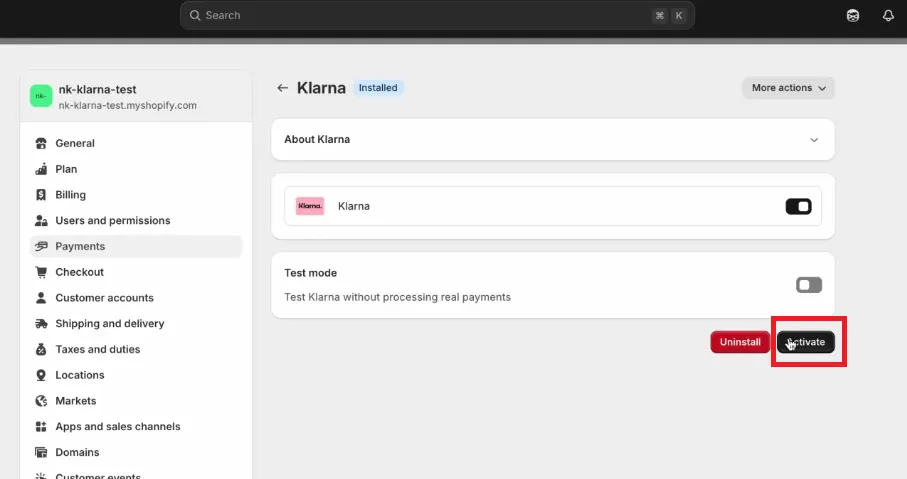The image size is (907, 479).
Task: Go to Users and permissions settings
Action: pyautogui.click(x=112, y=221)
